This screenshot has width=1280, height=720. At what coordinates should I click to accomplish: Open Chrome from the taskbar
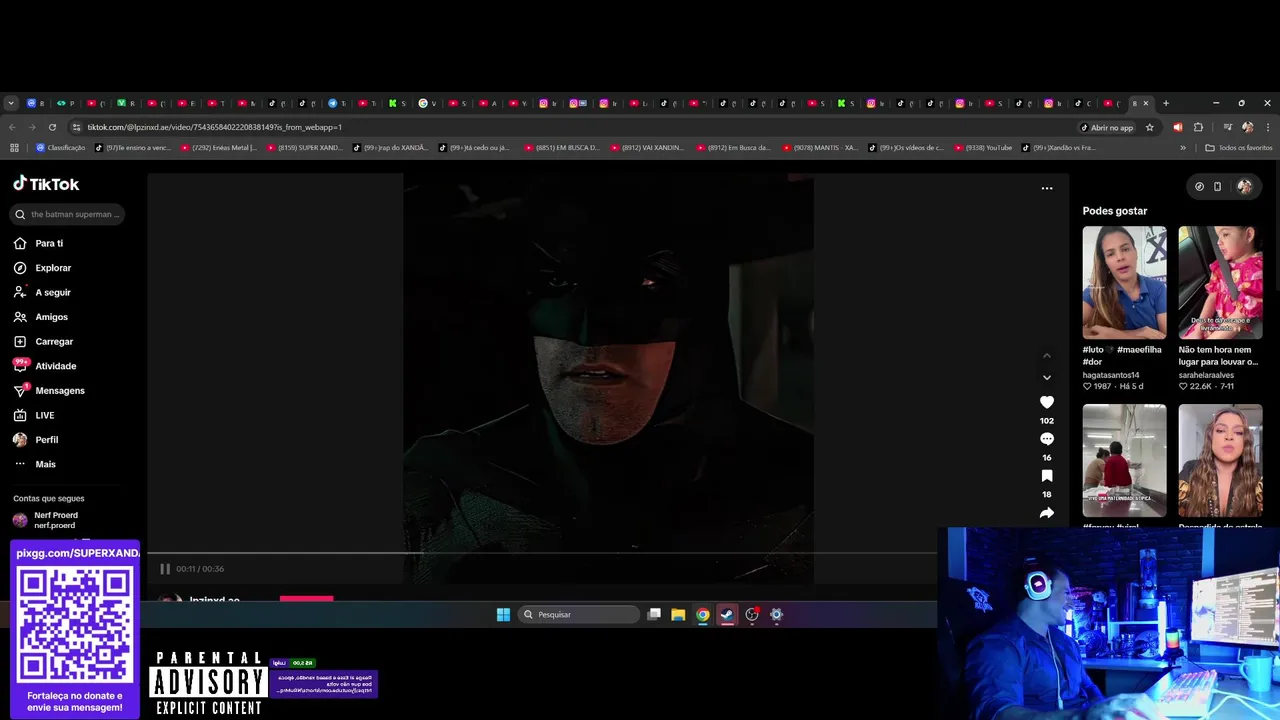[x=703, y=614]
